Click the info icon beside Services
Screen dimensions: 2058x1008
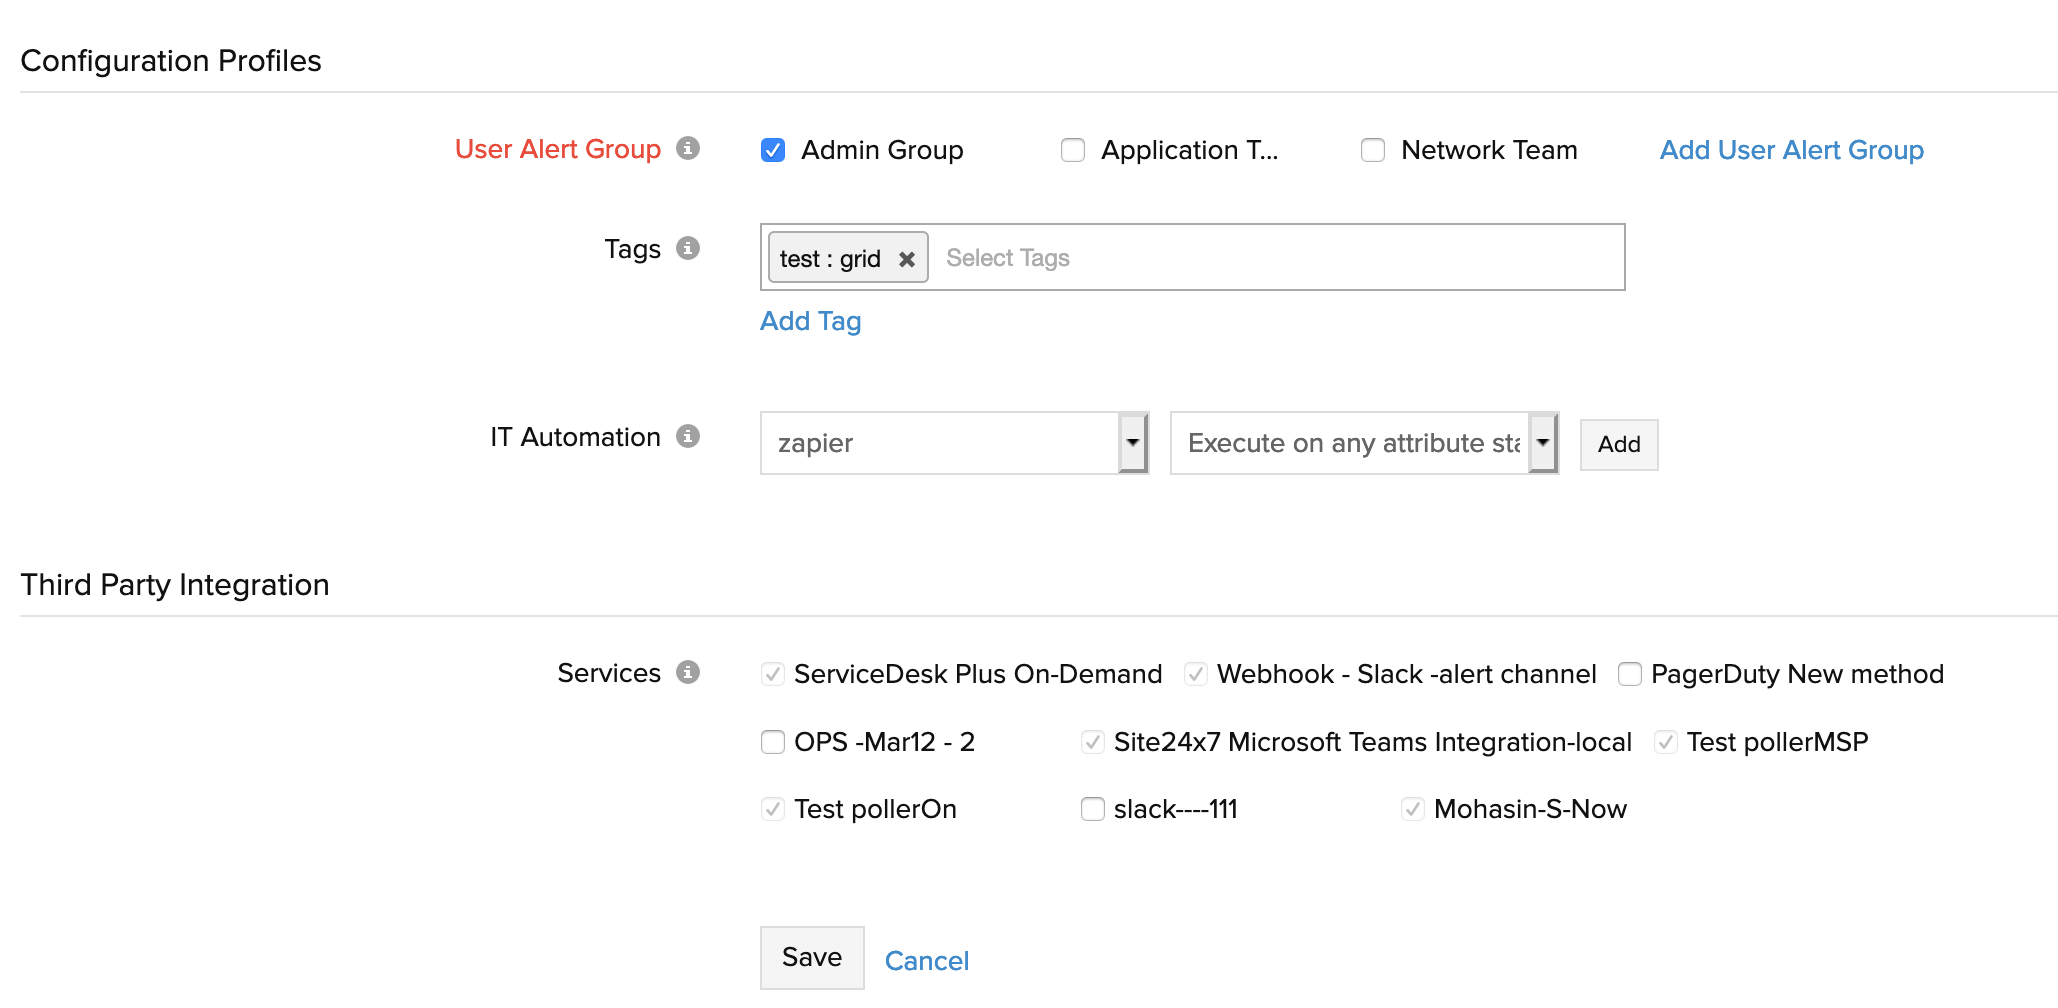tap(687, 672)
